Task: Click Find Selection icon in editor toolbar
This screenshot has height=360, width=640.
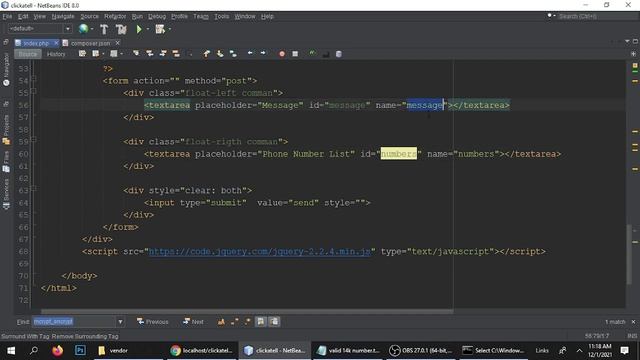Action: 136,53
